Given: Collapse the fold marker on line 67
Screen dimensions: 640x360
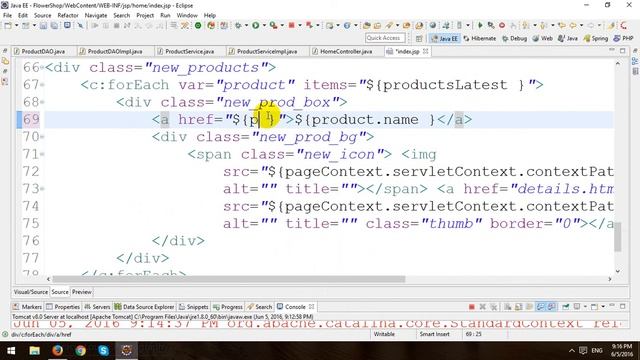Looking at the screenshot, I should click(42, 85).
